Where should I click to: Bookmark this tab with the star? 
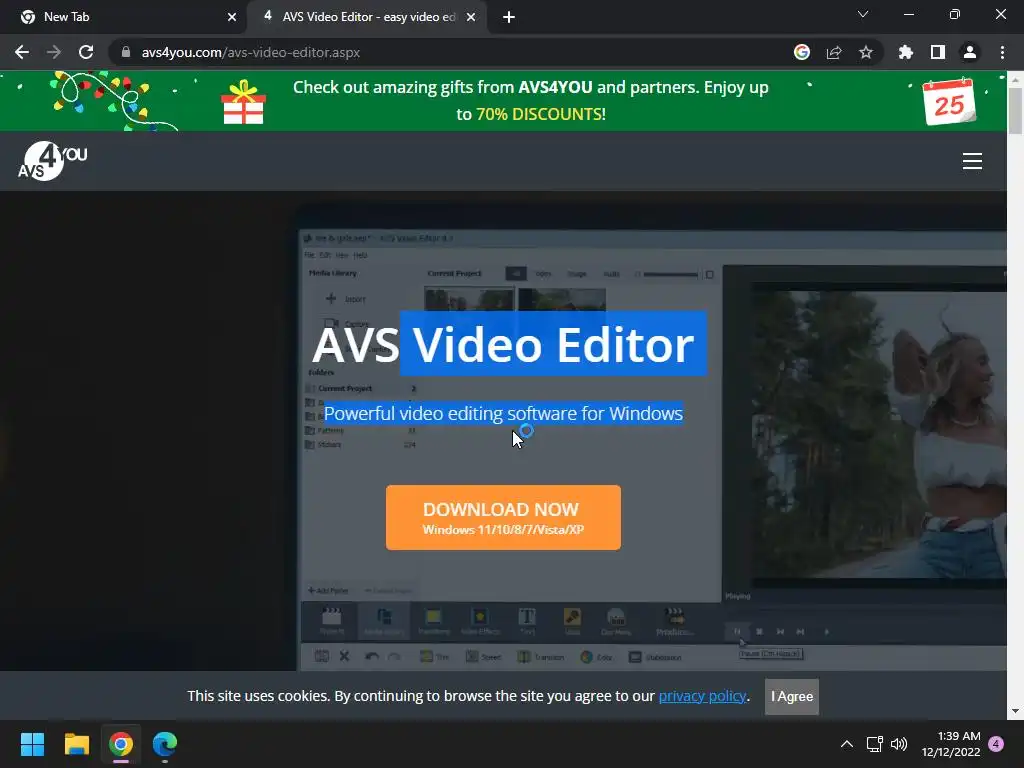[x=866, y=52]
